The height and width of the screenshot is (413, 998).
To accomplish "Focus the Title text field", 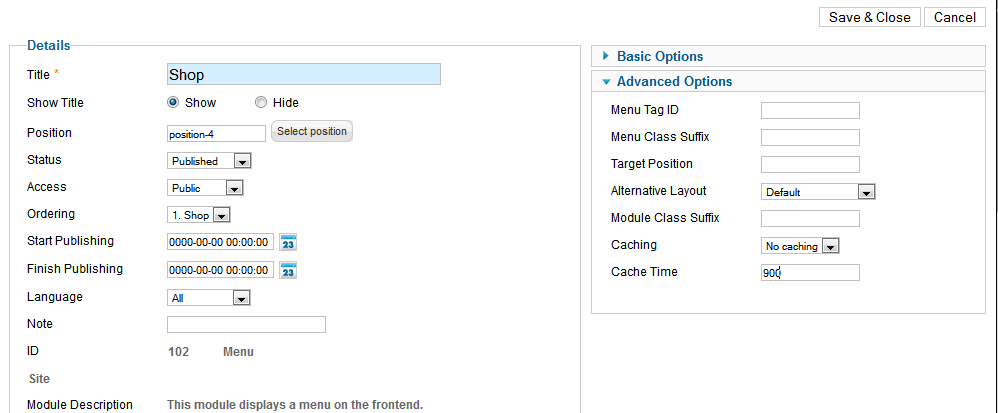I will (x=303, y=75).
